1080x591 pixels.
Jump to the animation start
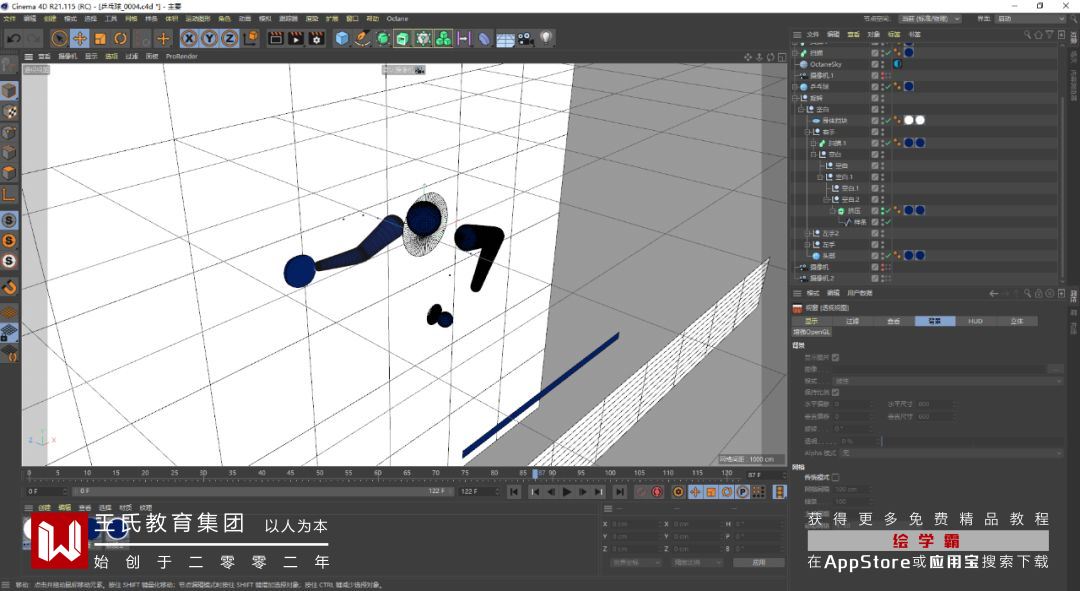pos(514,492)
